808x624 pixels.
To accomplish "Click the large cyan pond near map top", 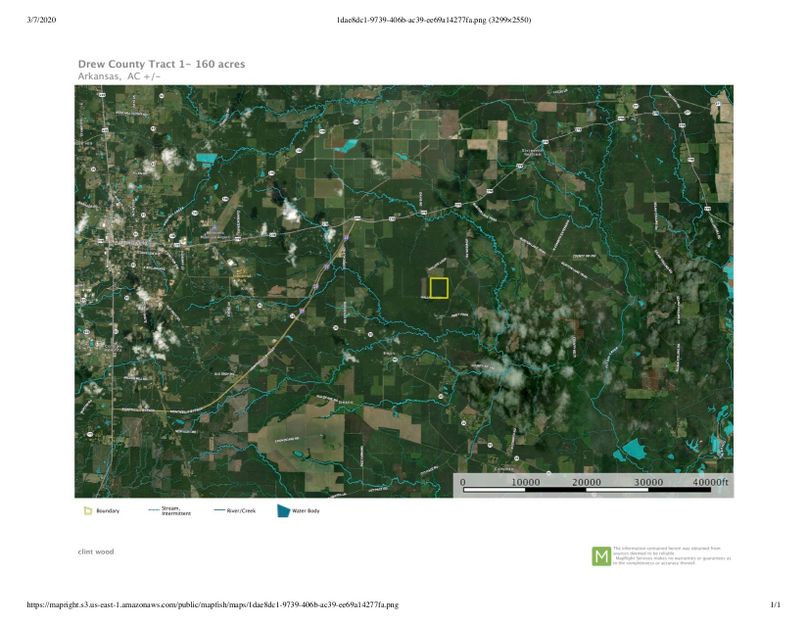I will pos(347,145).
